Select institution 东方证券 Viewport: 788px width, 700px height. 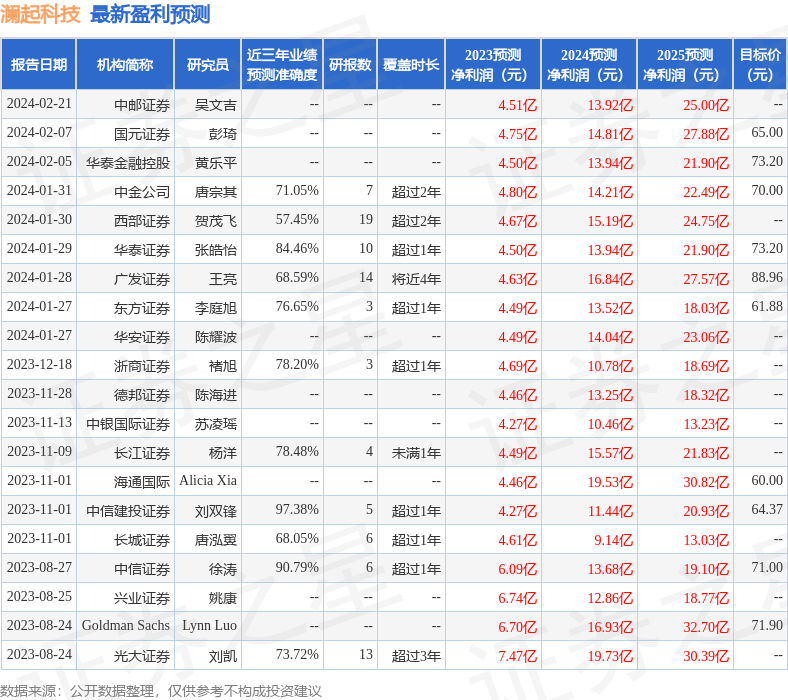(142, 309)
